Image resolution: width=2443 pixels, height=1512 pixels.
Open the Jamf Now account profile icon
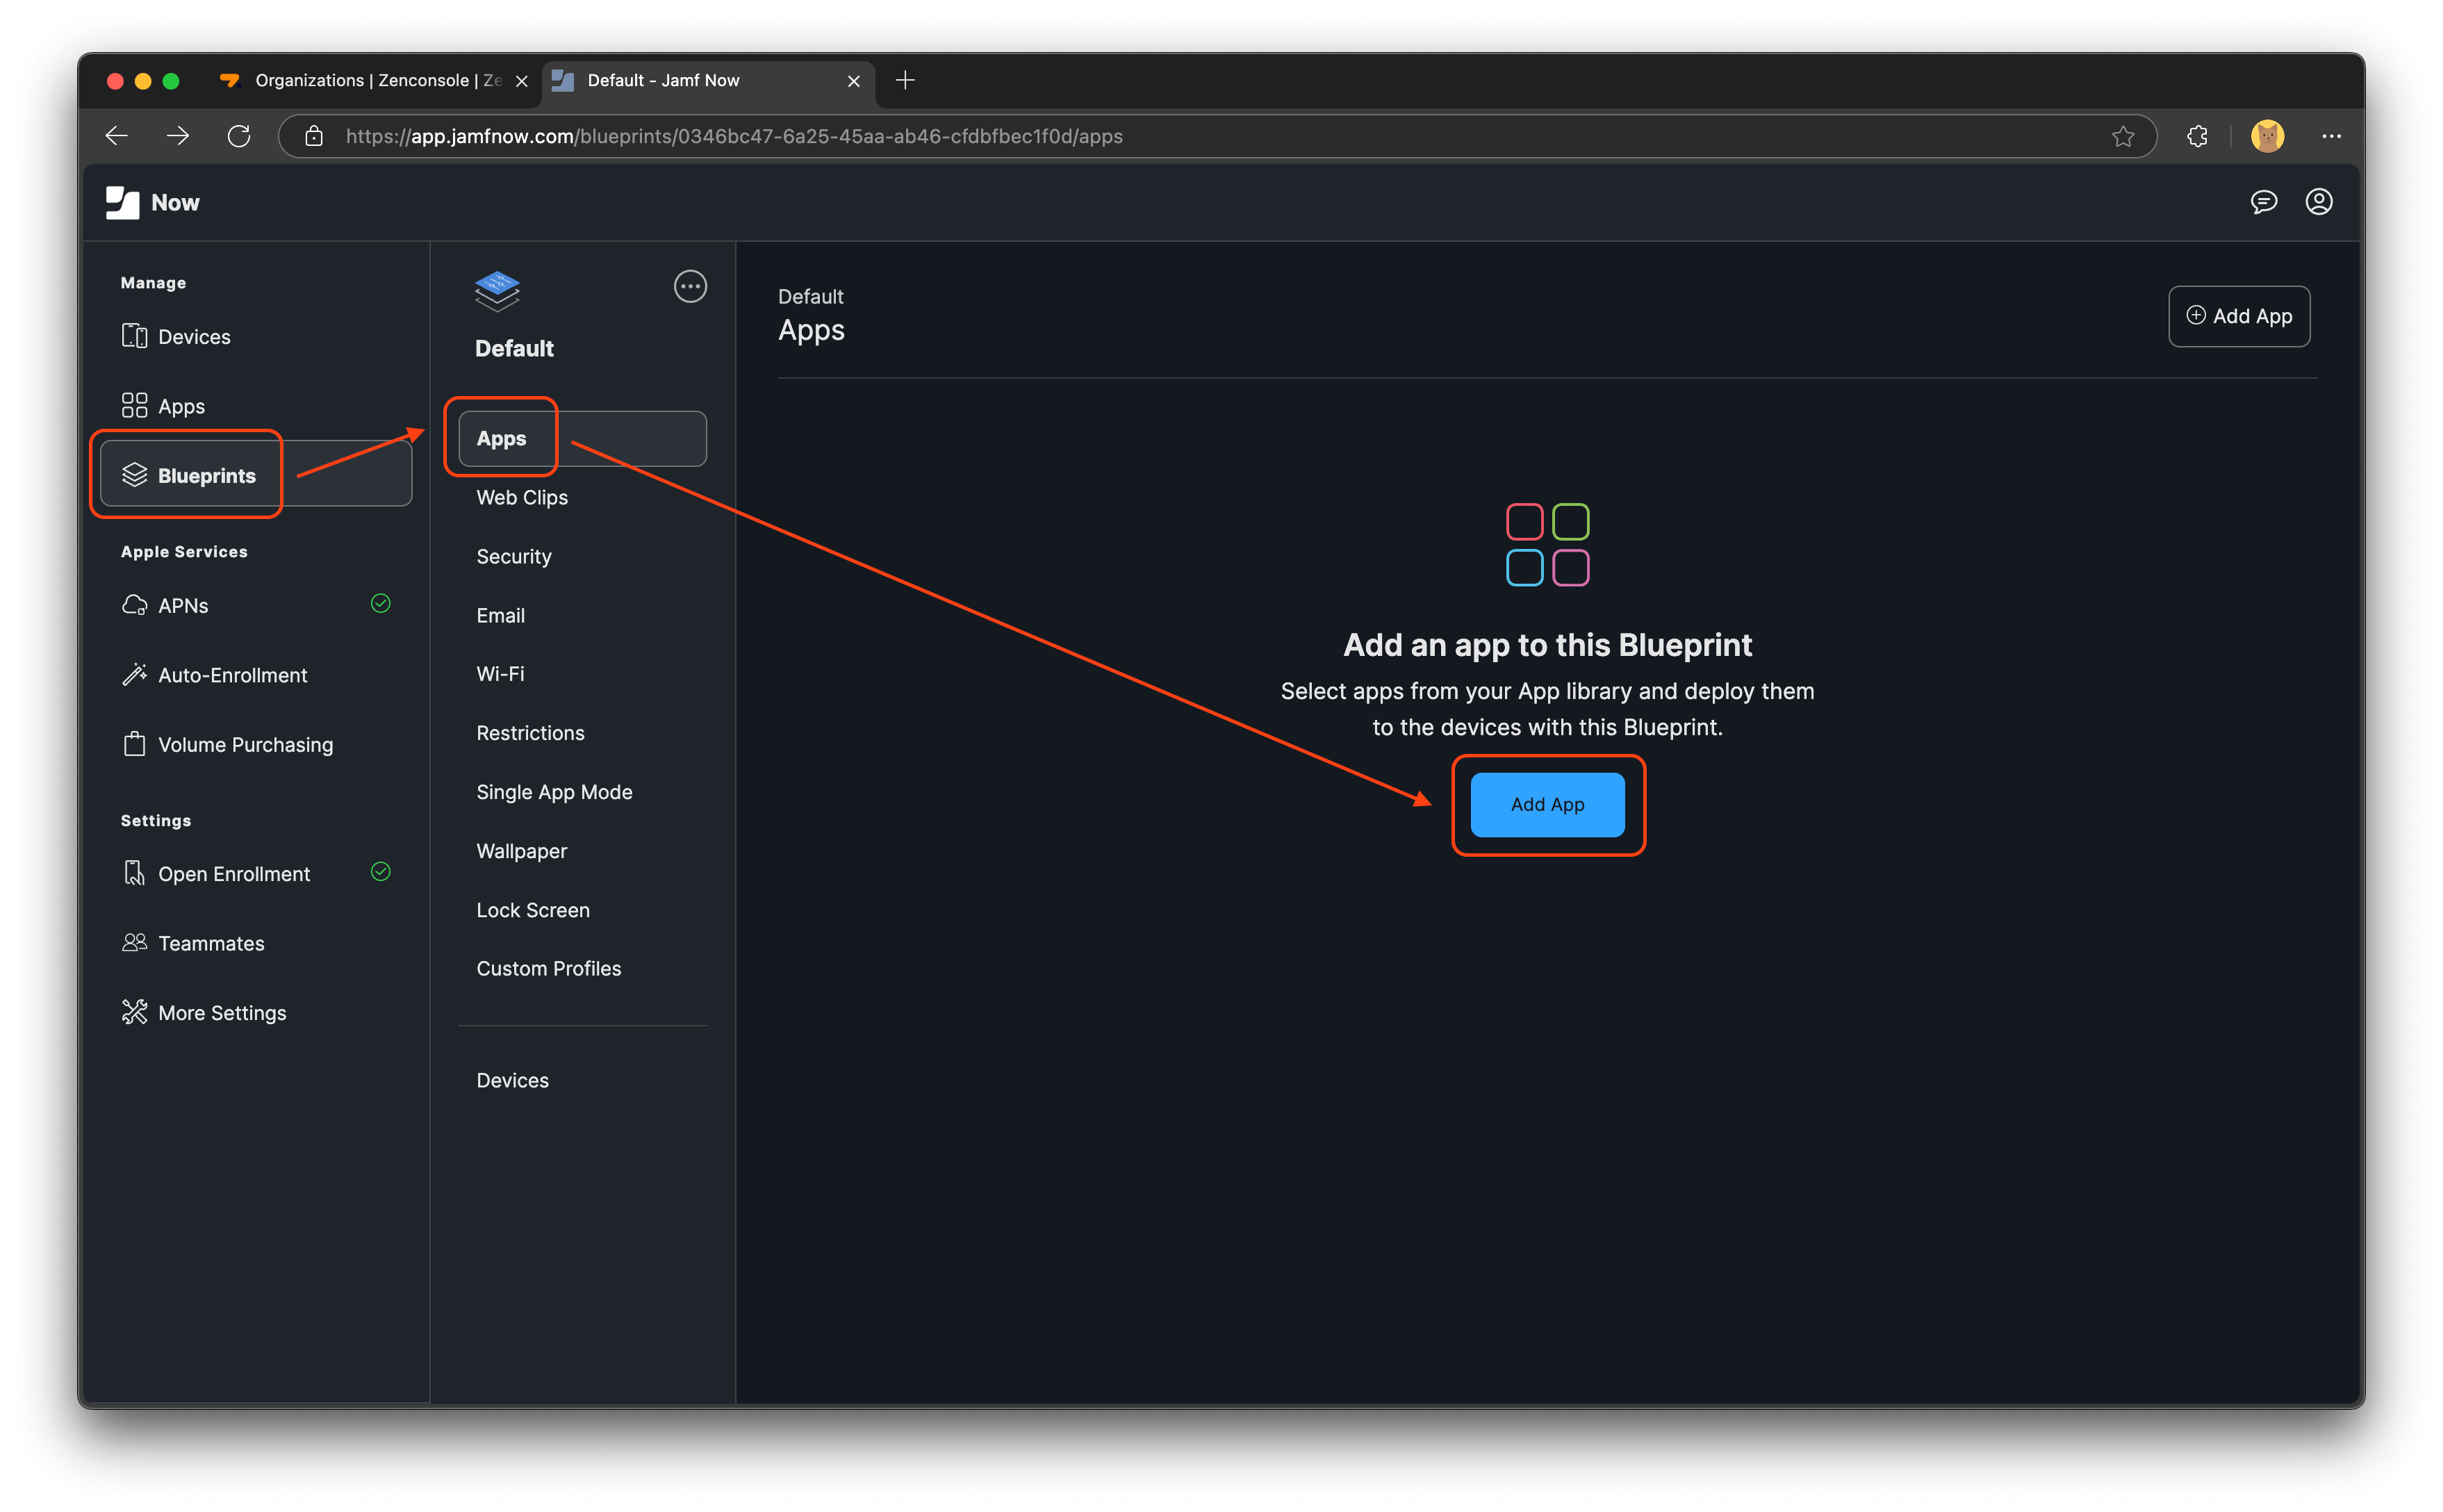[x=2319, y=202]
